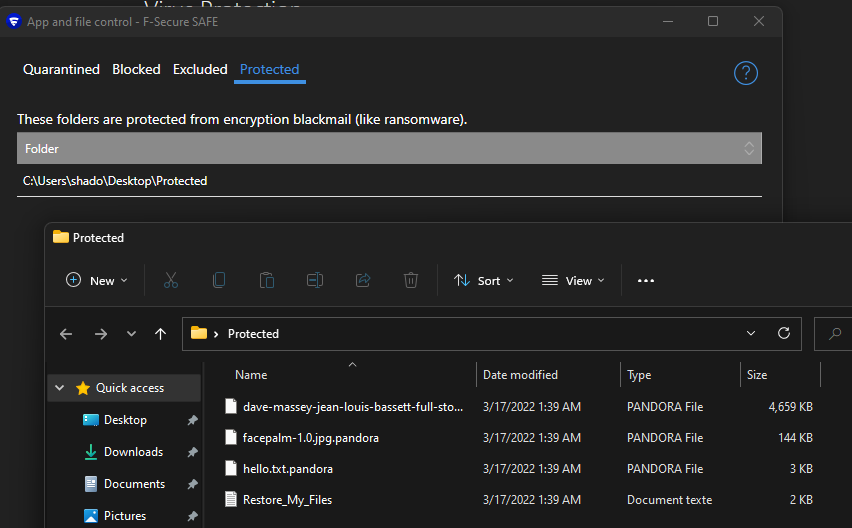Open Pictures in the navigation pane

coord(125,516)
